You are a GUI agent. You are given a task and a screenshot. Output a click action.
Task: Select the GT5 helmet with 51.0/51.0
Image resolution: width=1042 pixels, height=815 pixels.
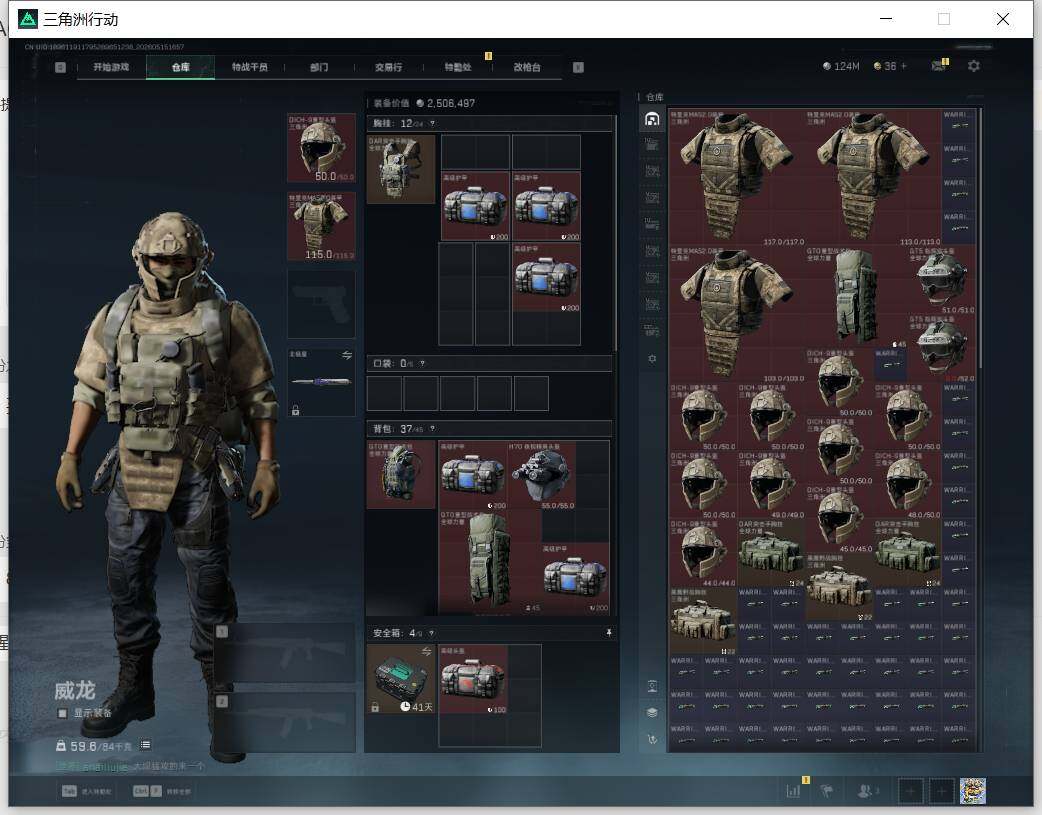coord(941,280)
